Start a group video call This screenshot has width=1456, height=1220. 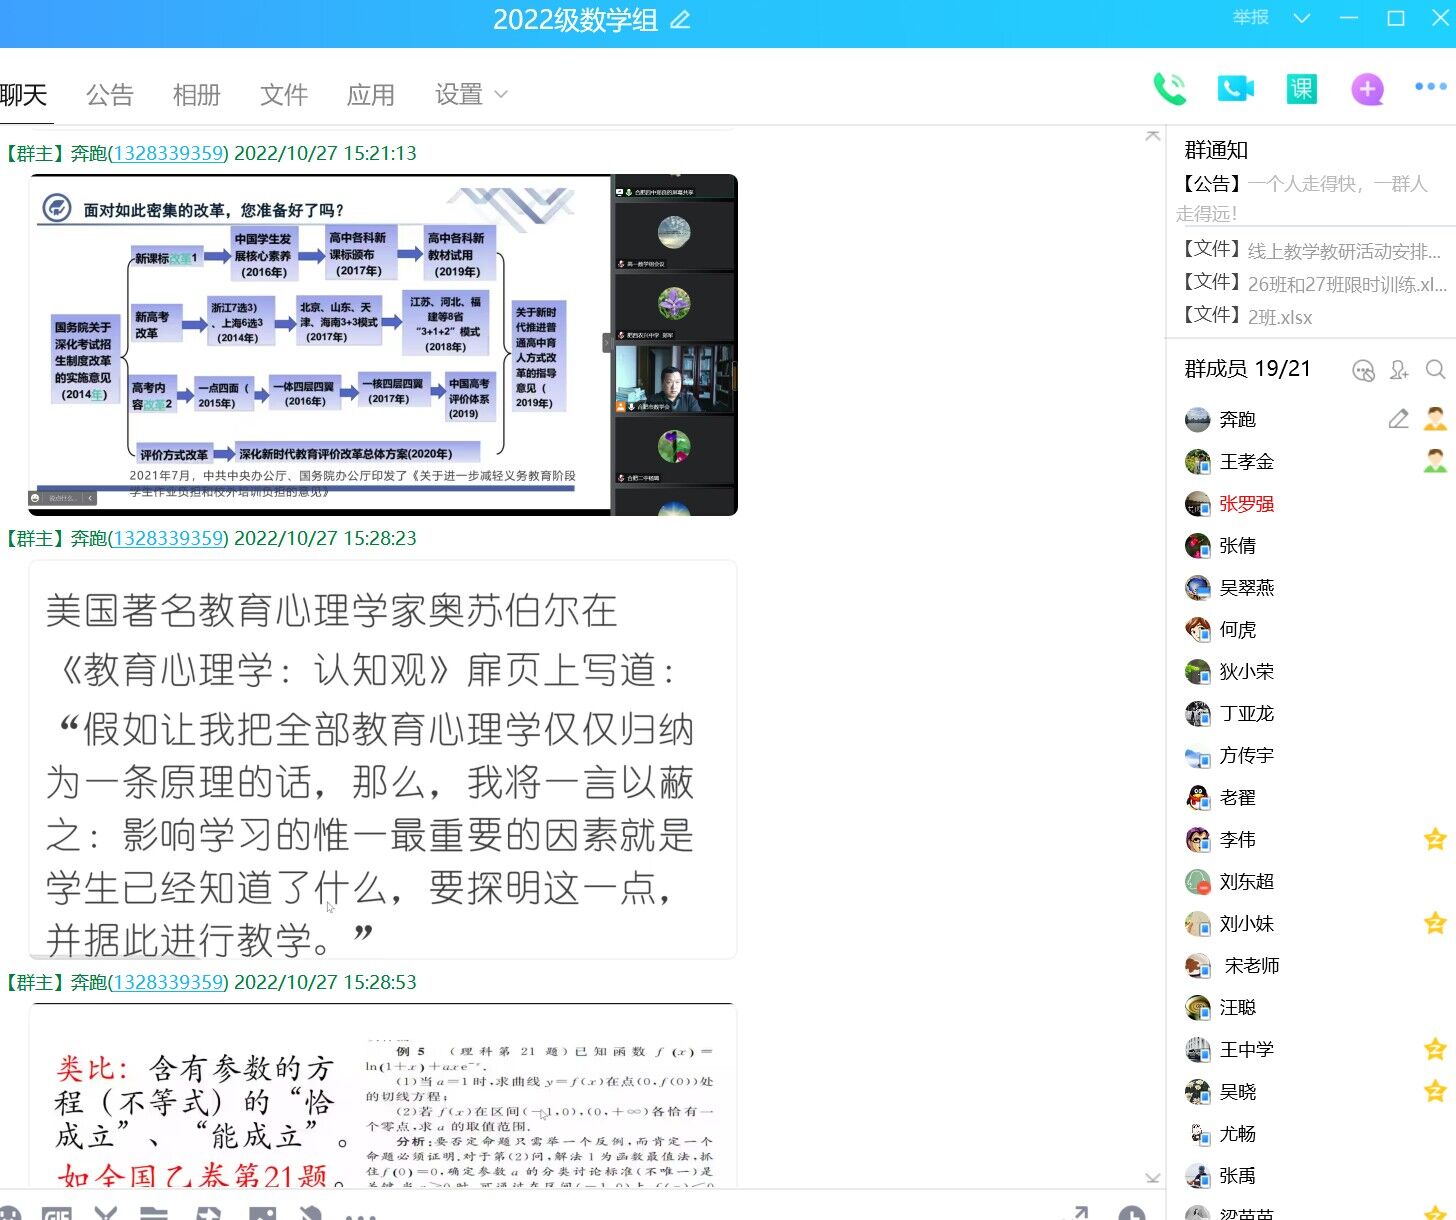tap(1235, 89)
